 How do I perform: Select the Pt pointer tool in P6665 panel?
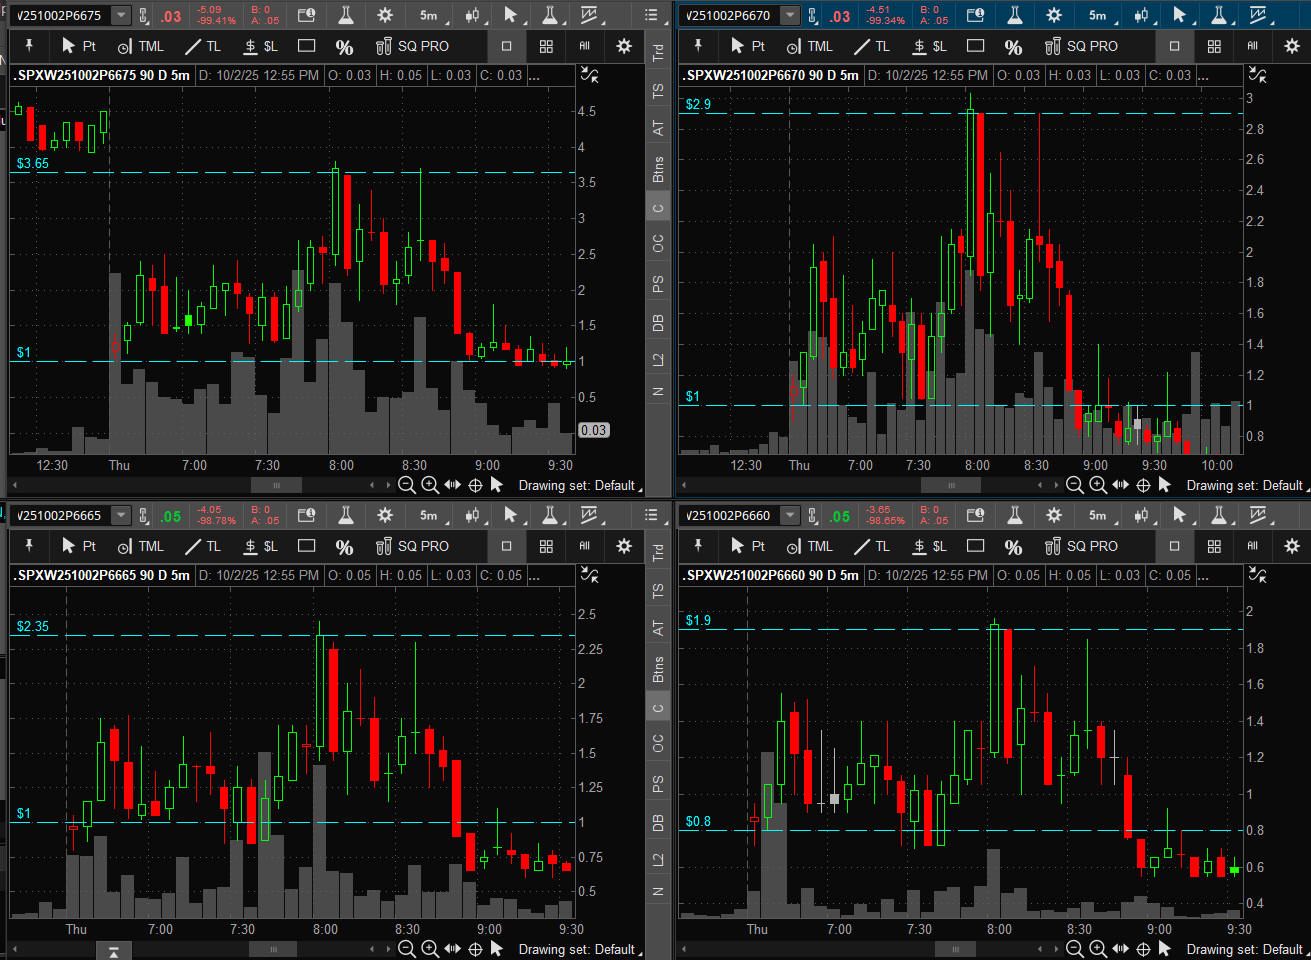(x=79, y=546)
